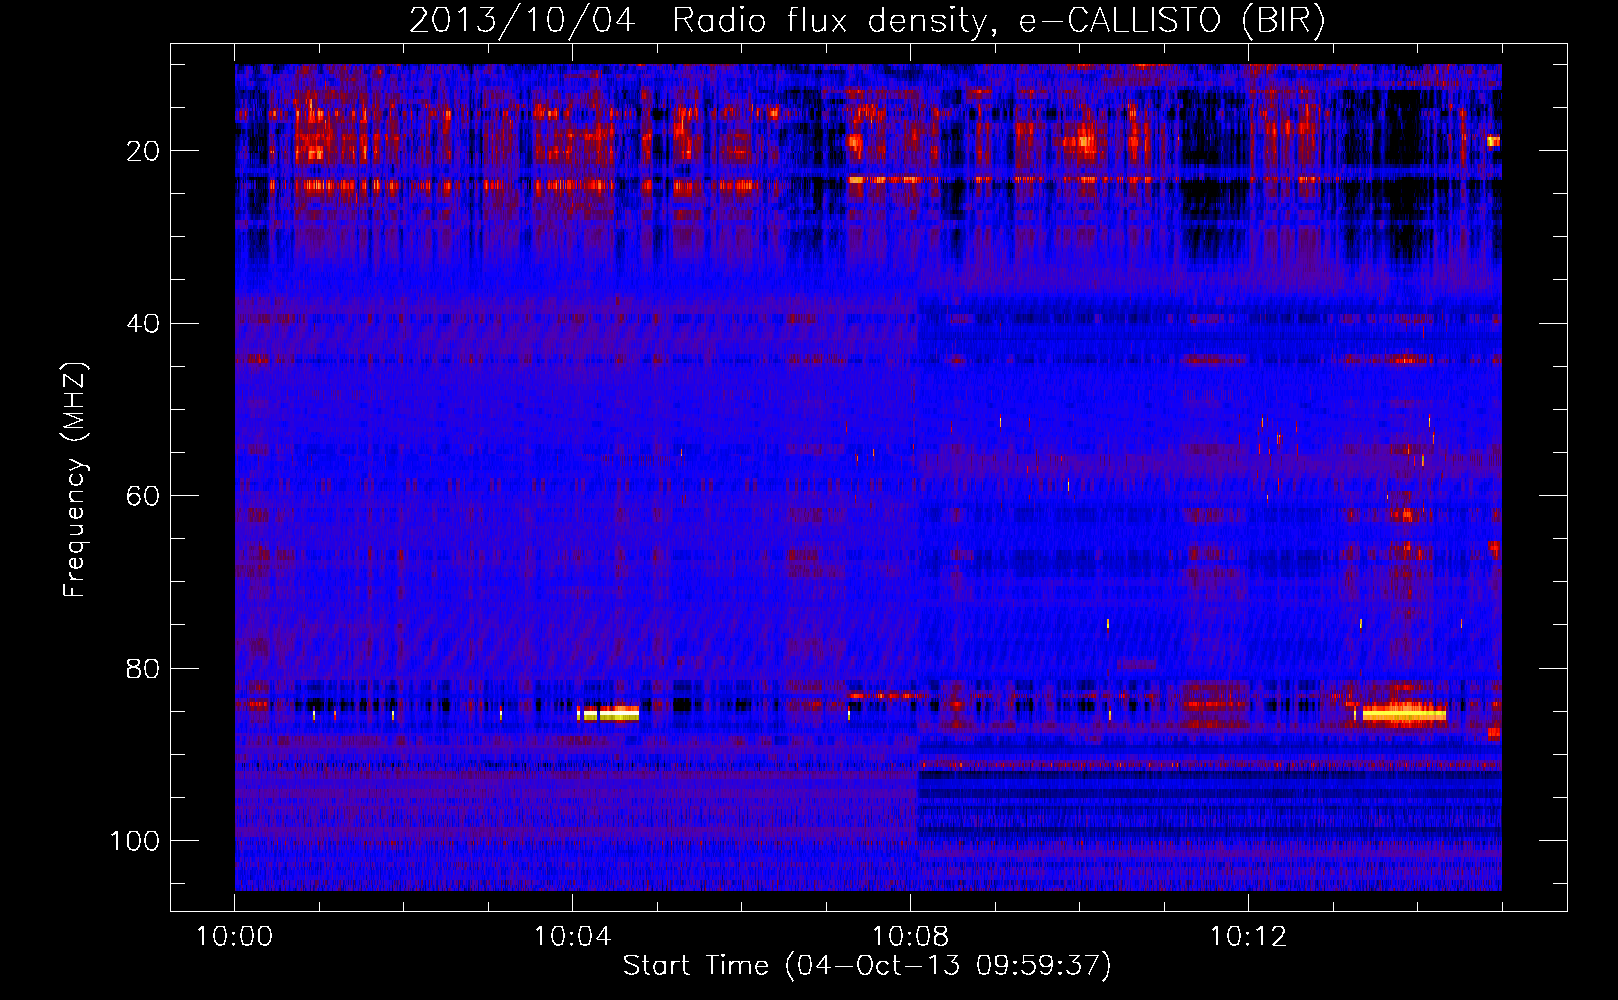This screenshot has width=1618, height=1000.
Task: Click the '10:04' time tick label
Action: pos(572,937)
